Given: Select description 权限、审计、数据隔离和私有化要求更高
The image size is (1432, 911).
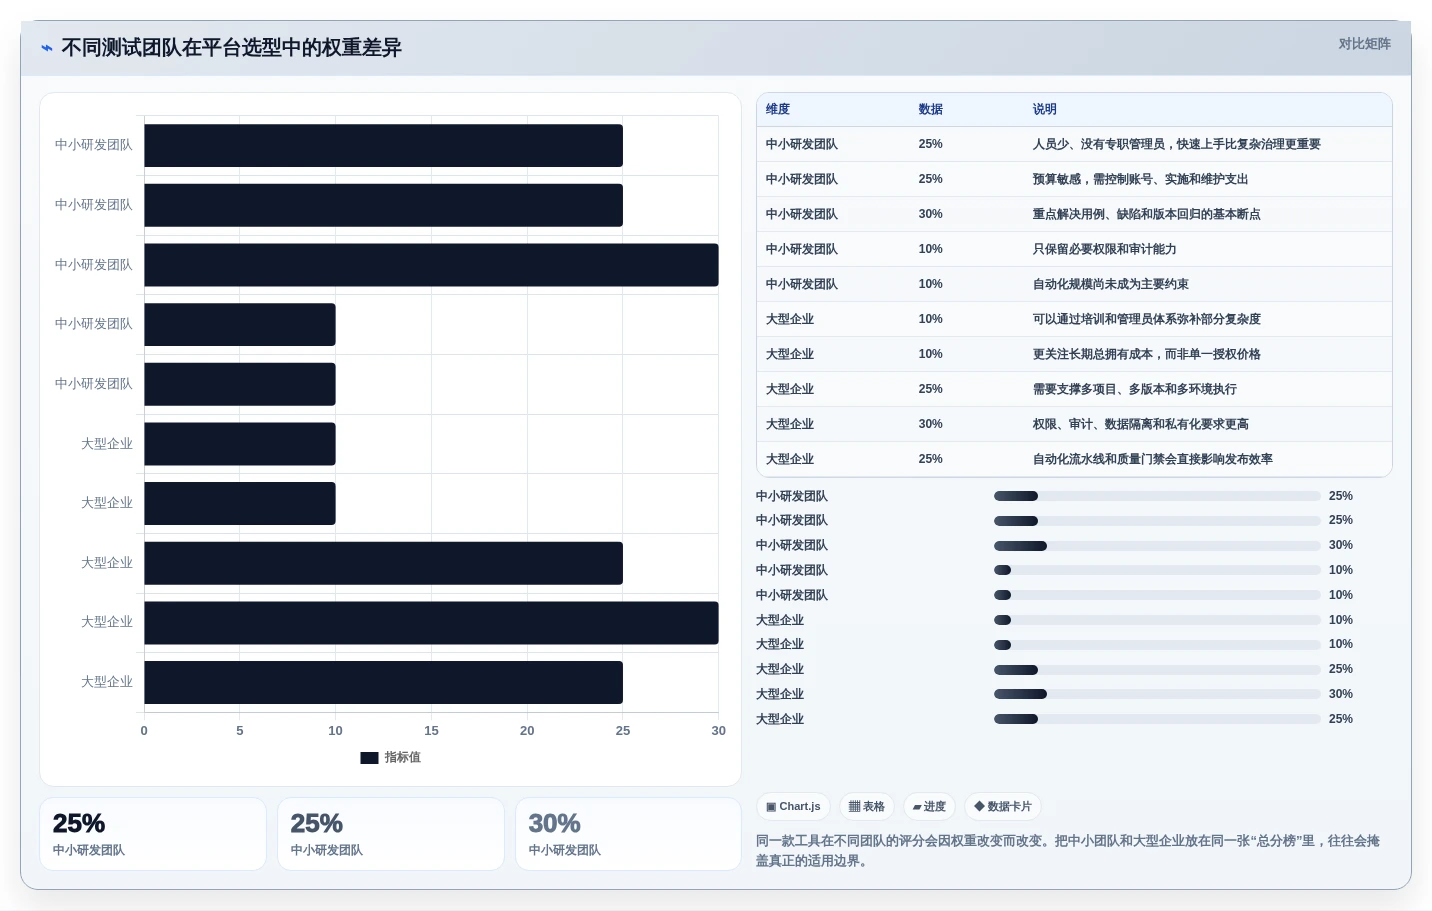Looking at the screenshot, I should (1140, 424).
